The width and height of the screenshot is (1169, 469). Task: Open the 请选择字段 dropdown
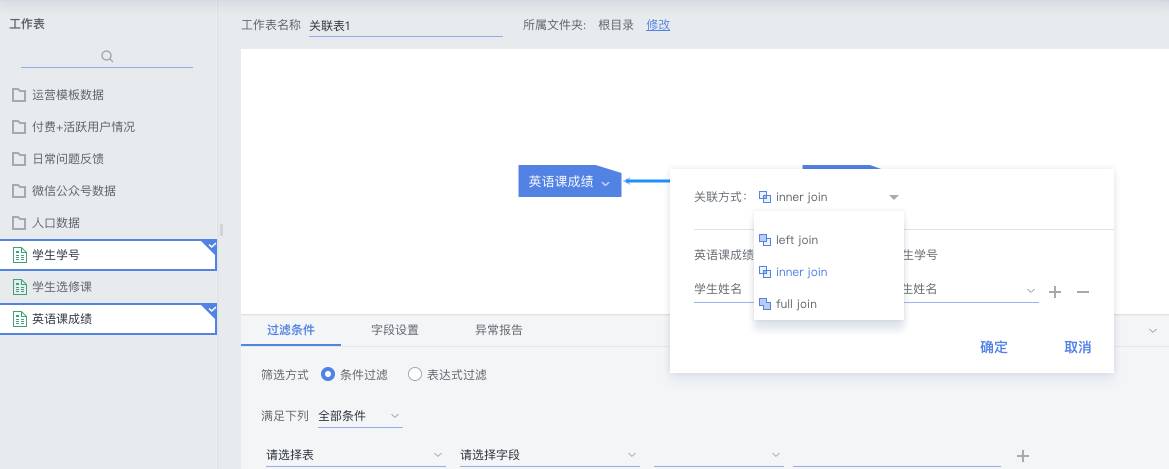(549, 455)
